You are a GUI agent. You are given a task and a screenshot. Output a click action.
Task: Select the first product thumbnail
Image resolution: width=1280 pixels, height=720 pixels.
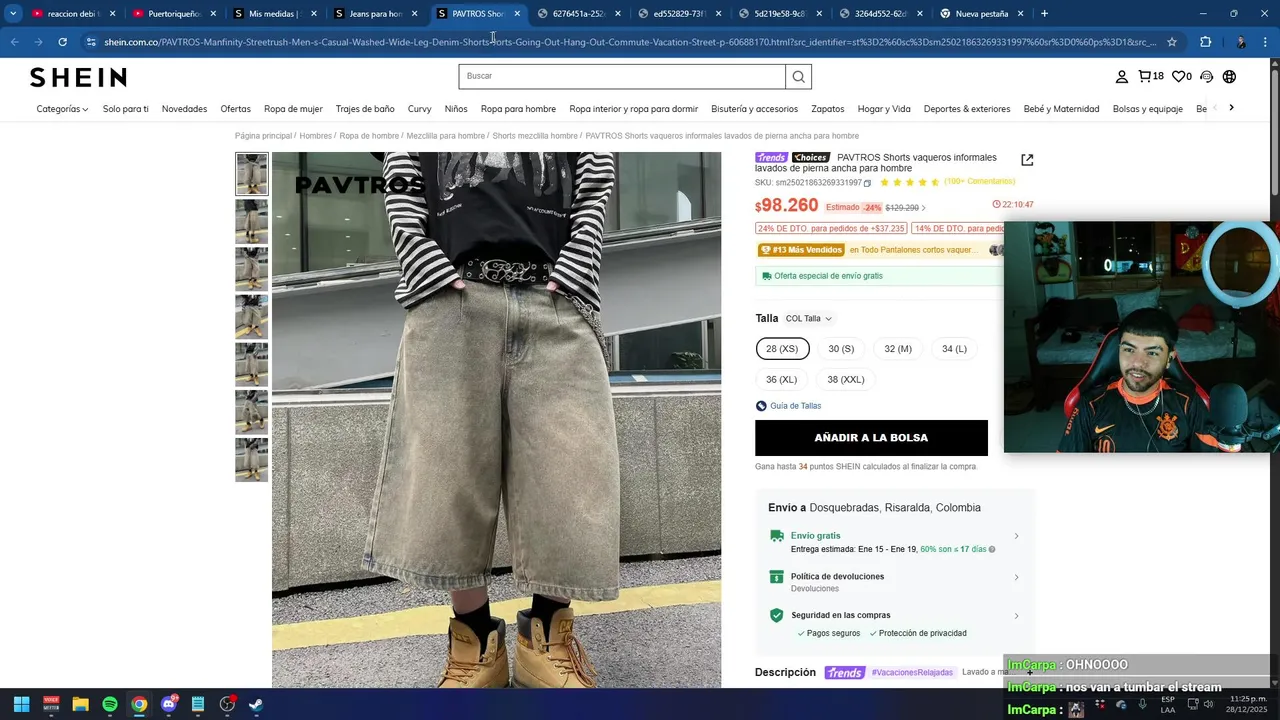(251, 174)
